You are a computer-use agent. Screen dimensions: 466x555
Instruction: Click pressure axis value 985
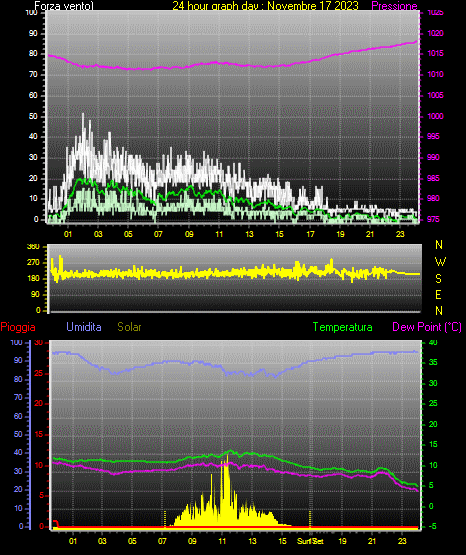tap(433, 178)
